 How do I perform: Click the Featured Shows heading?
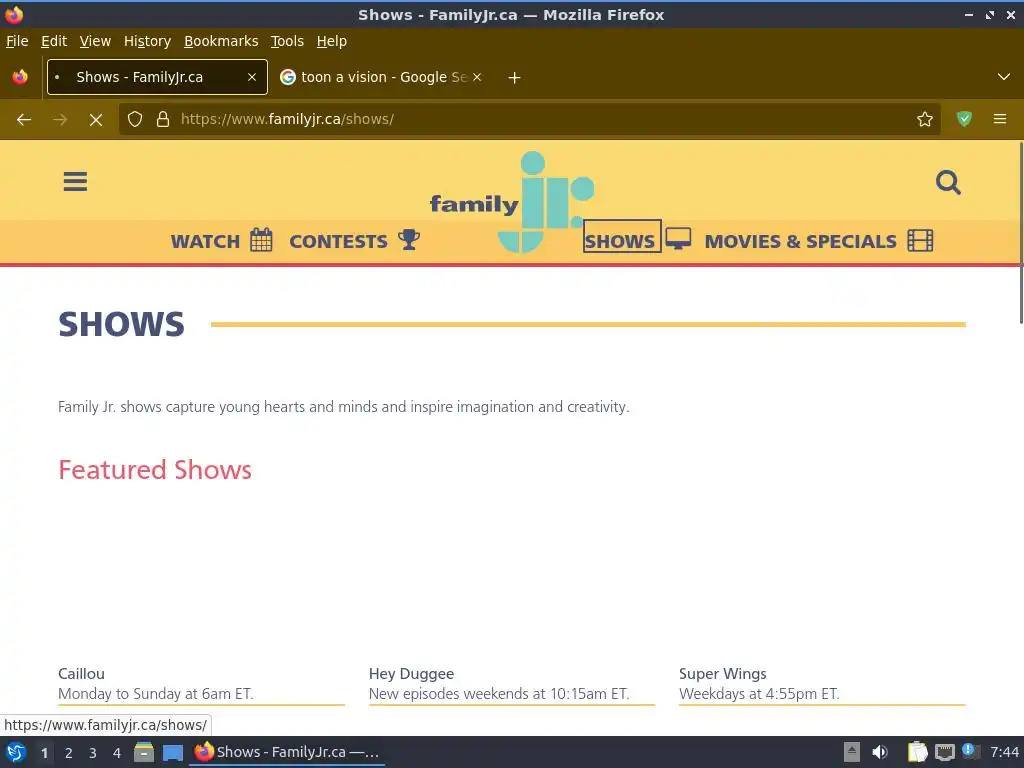(155, 470)
